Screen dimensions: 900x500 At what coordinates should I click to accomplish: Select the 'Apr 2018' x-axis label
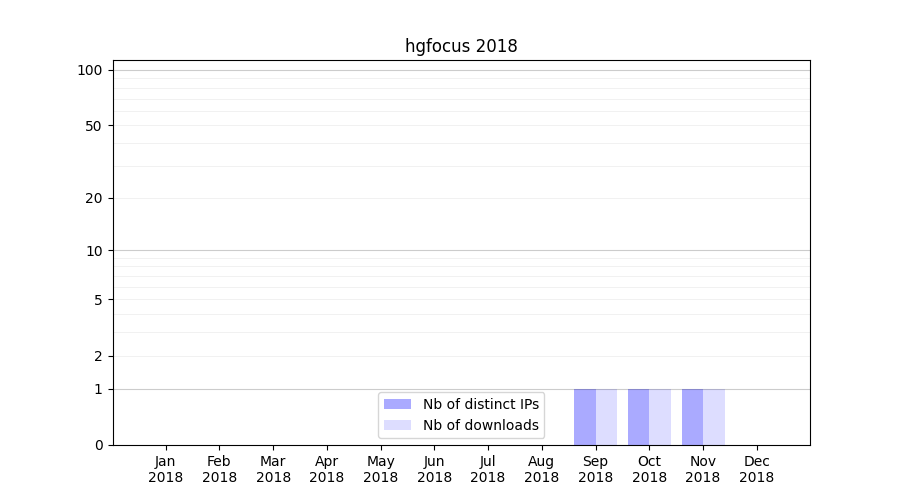[326, 469]
